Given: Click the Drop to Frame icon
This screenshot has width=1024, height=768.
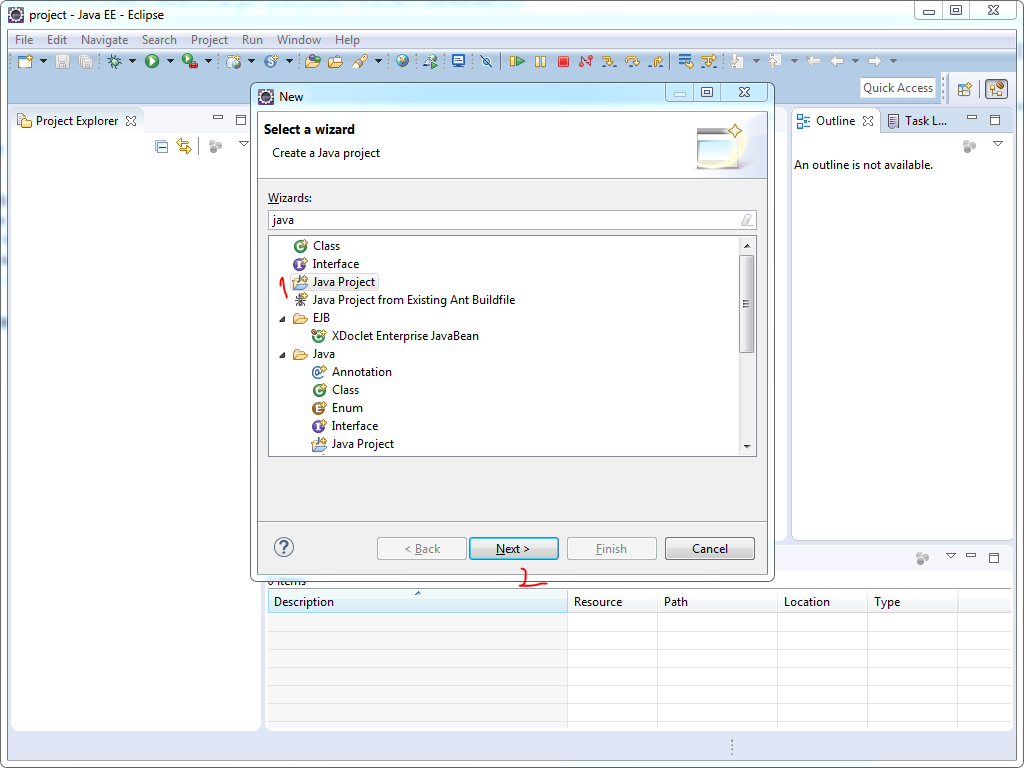Looking at the screenshot, I should click(x=685, y=61).
